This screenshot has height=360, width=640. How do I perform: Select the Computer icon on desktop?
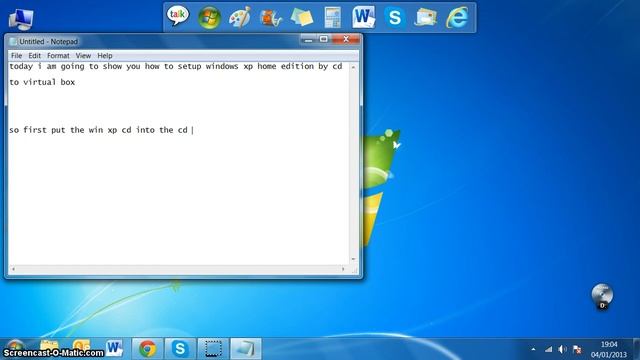point(21,19)
